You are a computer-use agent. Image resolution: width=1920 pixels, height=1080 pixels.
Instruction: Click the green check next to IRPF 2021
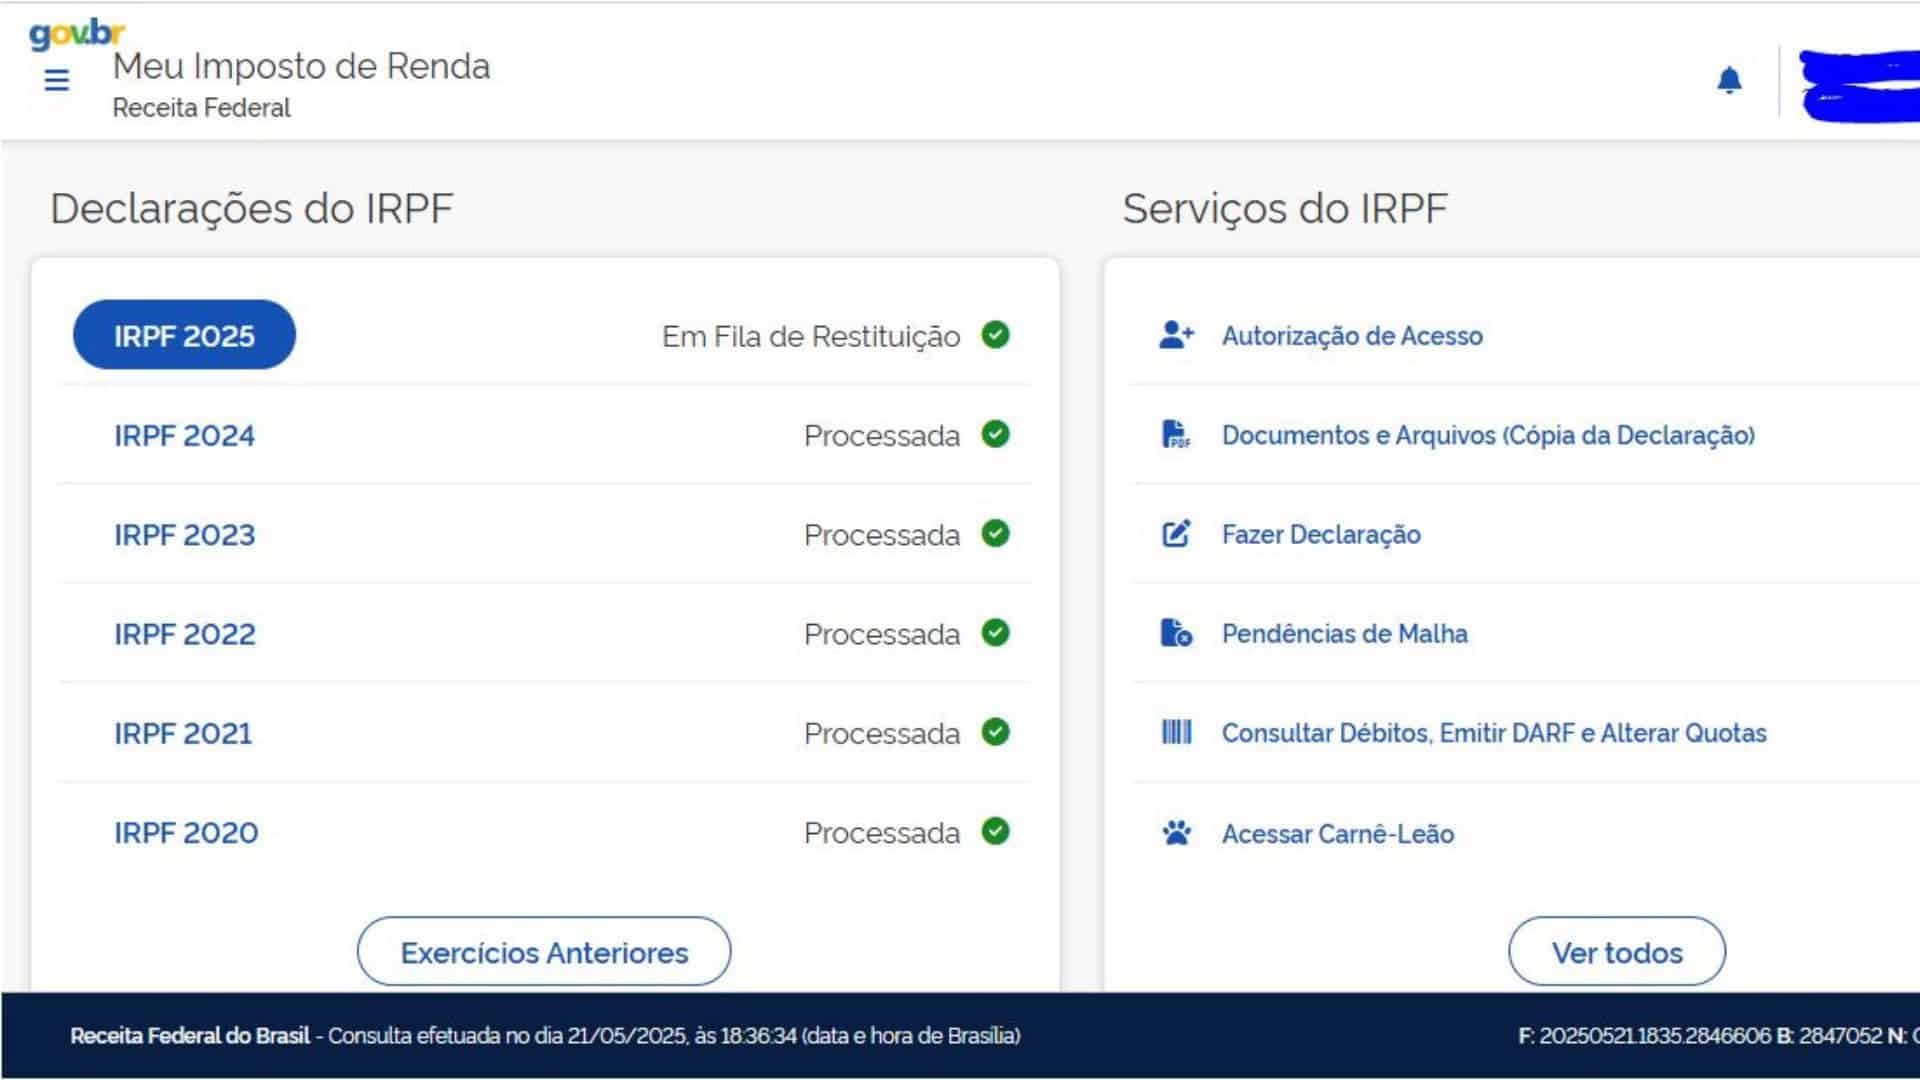tap(995, 732)
